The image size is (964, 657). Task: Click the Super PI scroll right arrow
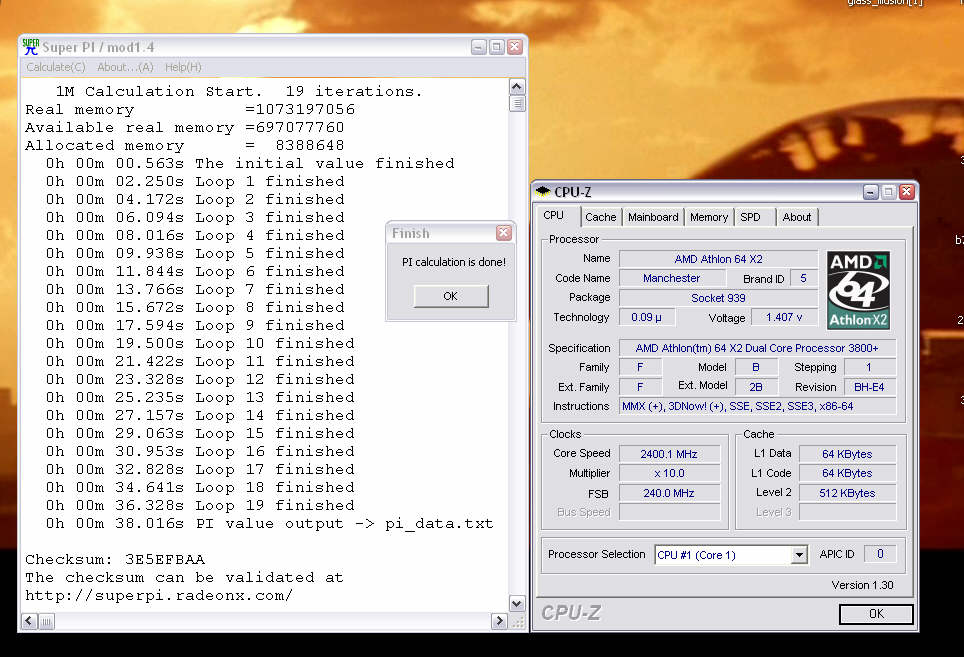(x=499, y=621)
